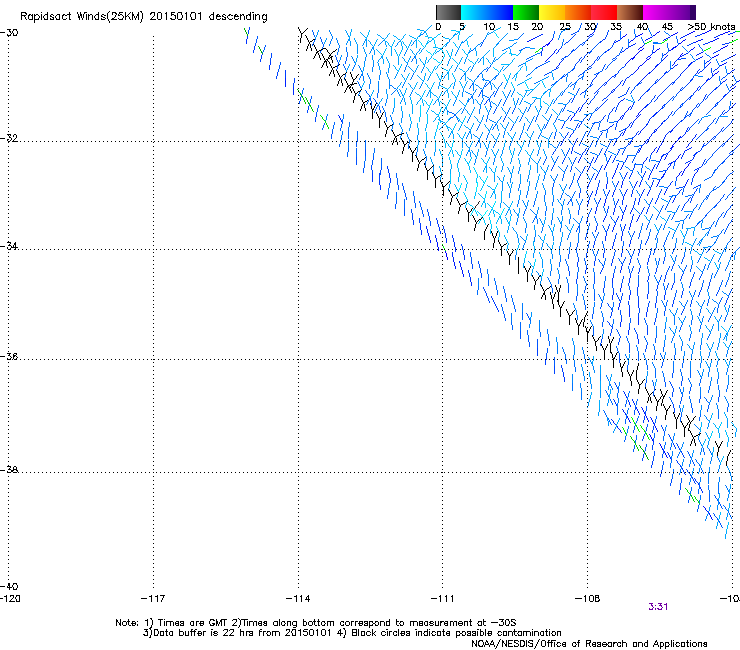740x650 pixels.
Task: Click the -108 longitude axis label
Action: pos(587,599)
